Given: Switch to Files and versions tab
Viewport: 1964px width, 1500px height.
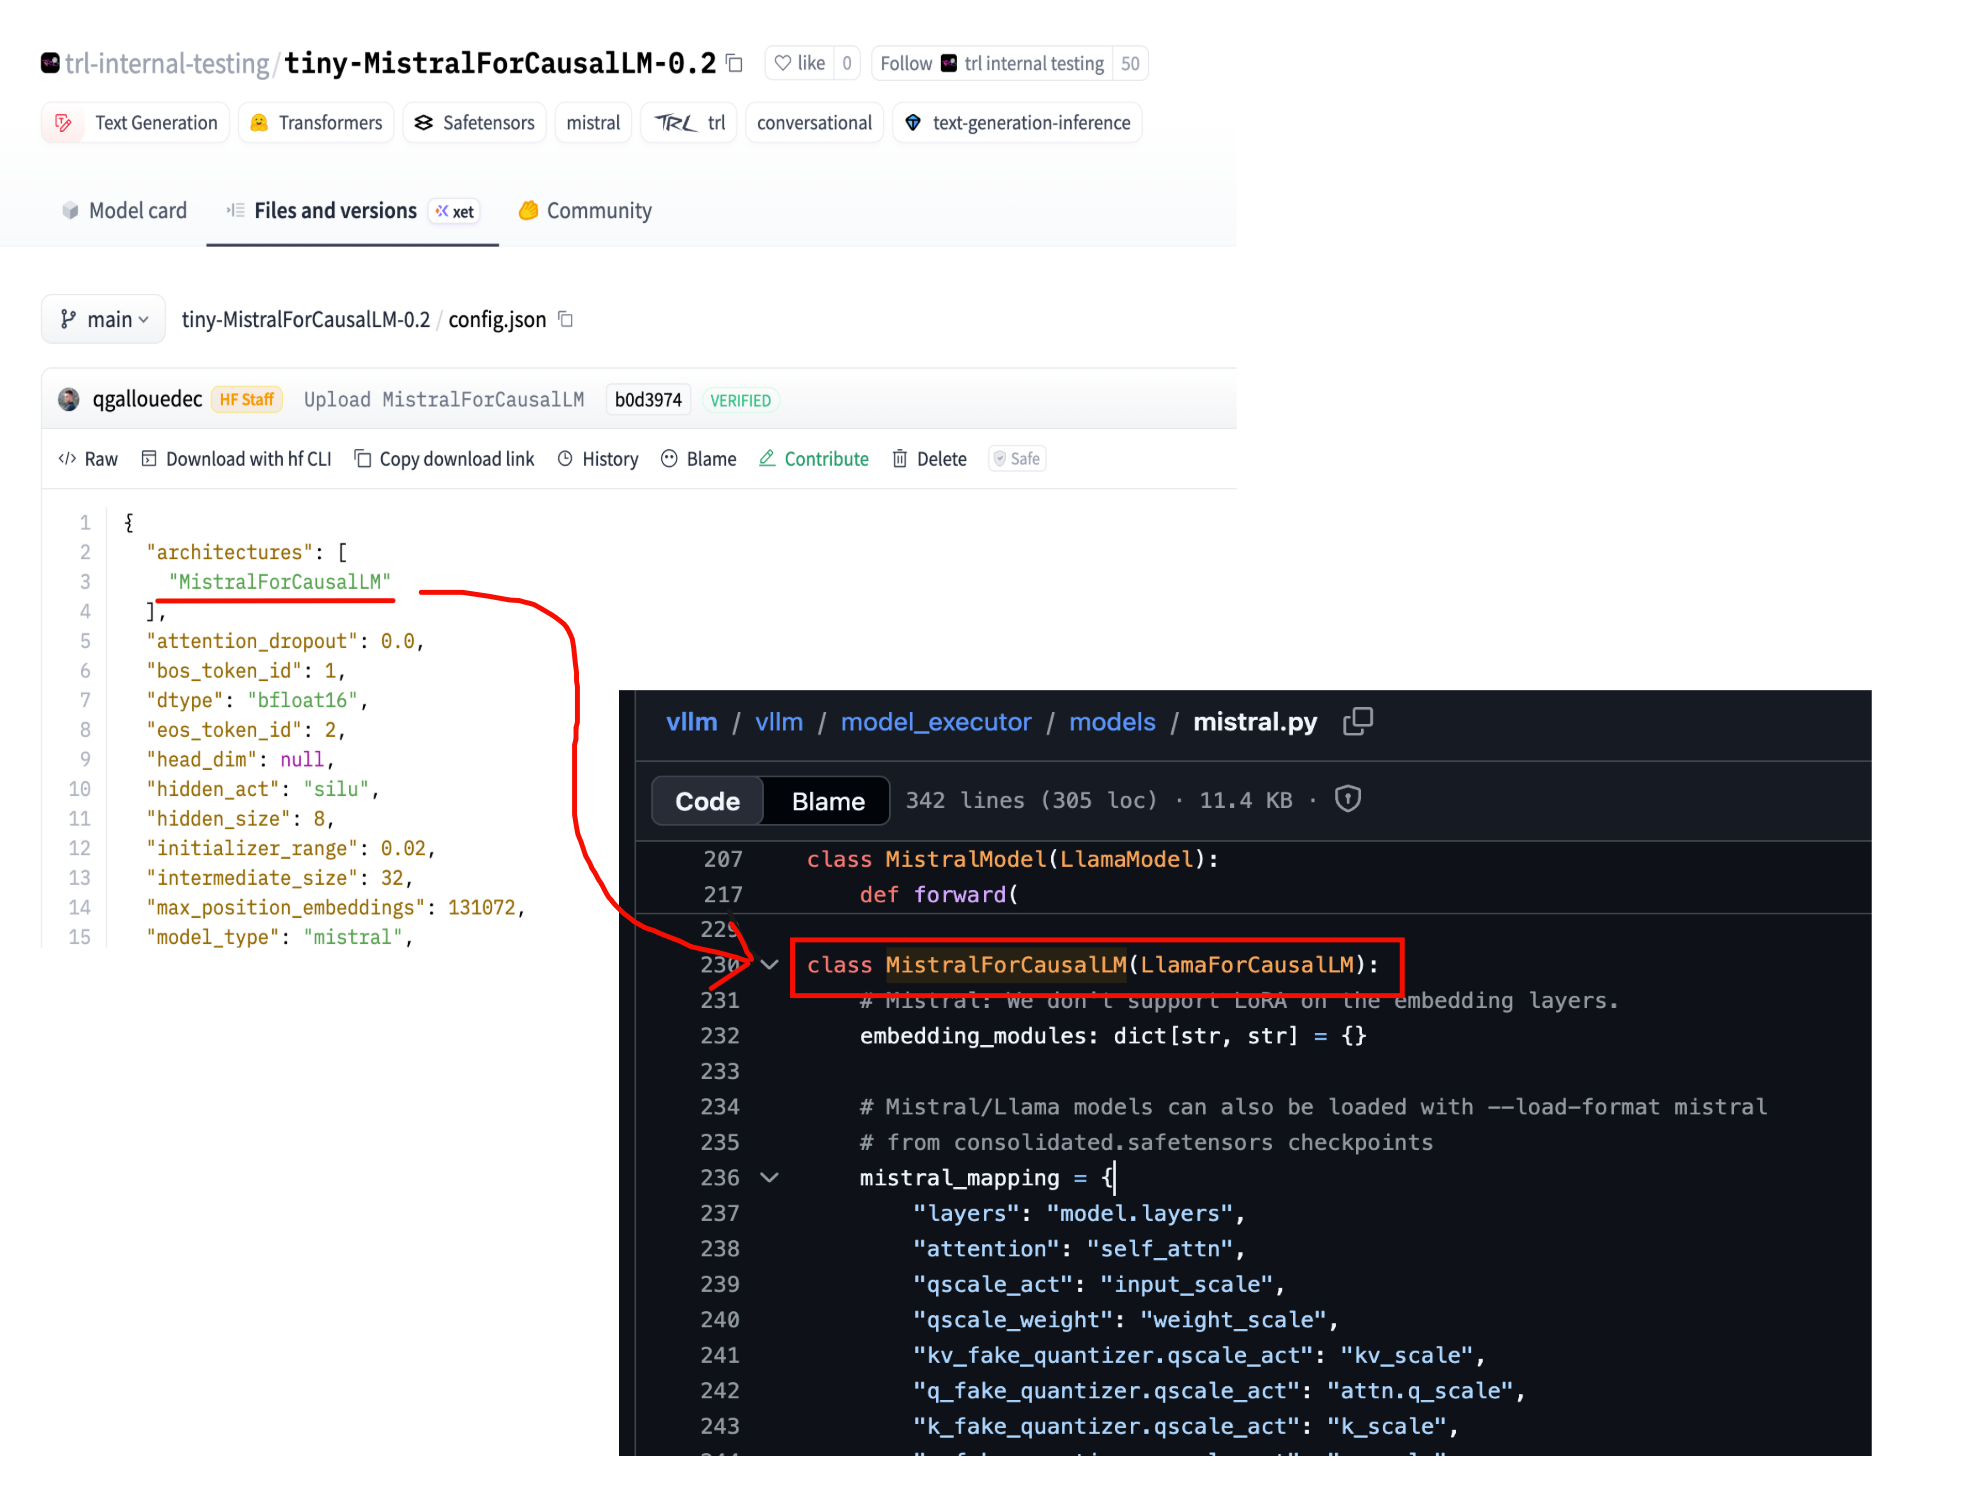Looking at the screenshot, I should [x=352, y=211].
